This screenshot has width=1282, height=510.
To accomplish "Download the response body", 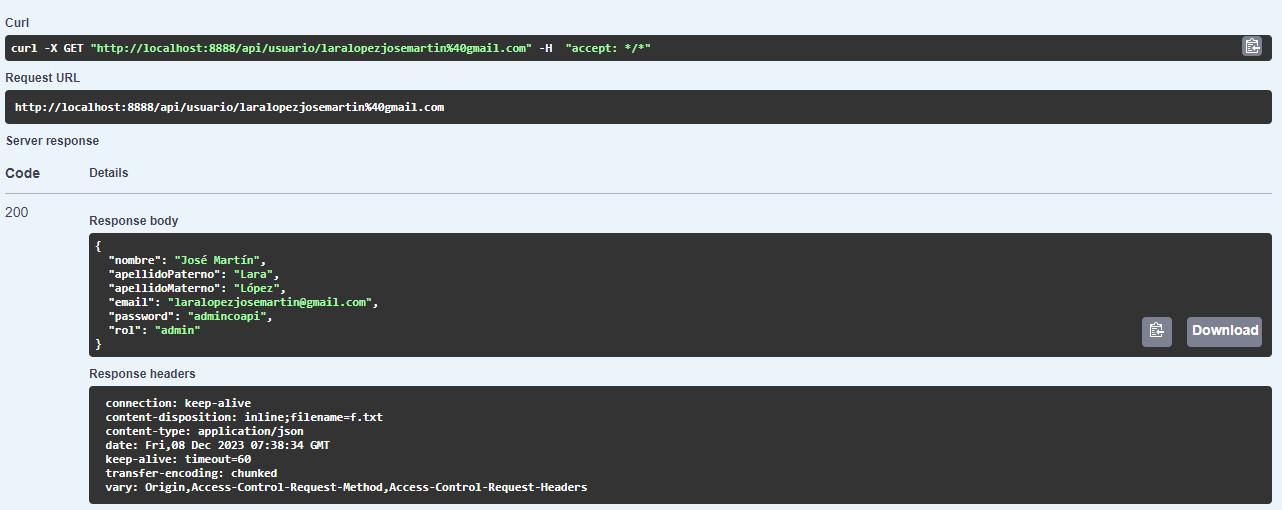I will tap(1224, 331).
